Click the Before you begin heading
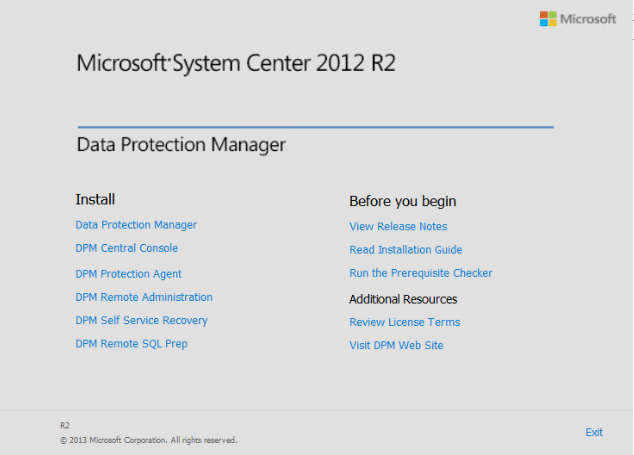Screen dimensions: 634x455 pos(402,201)
